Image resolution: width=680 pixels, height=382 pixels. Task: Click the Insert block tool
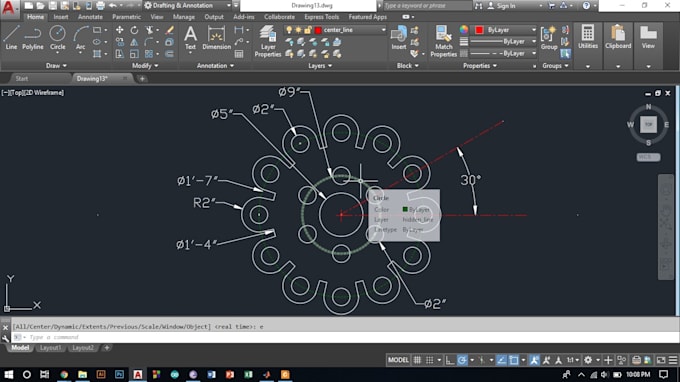pos(399,37)
